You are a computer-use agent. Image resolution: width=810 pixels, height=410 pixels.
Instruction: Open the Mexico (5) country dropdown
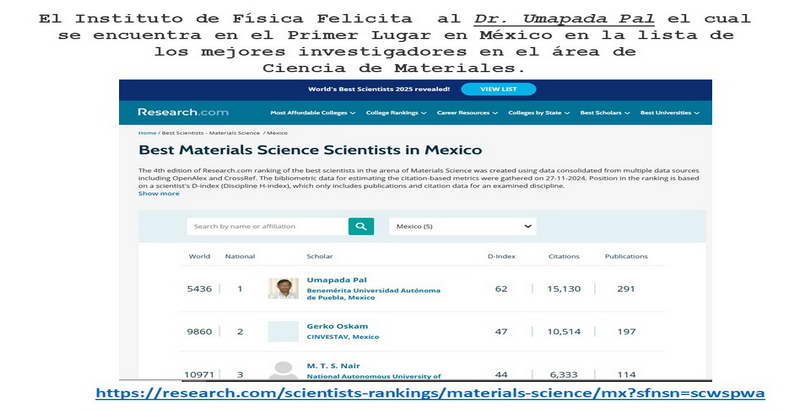[x=462, y=226]
